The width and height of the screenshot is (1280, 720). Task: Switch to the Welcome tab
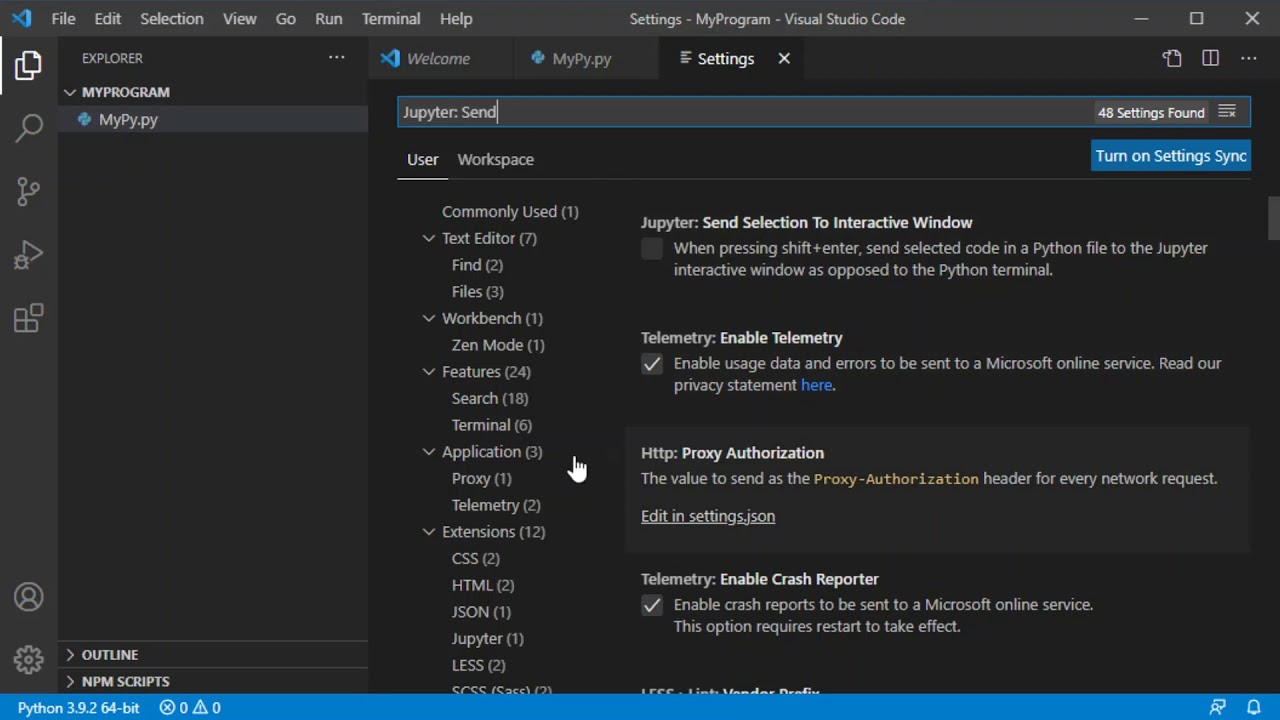click(x=440, y=59)
